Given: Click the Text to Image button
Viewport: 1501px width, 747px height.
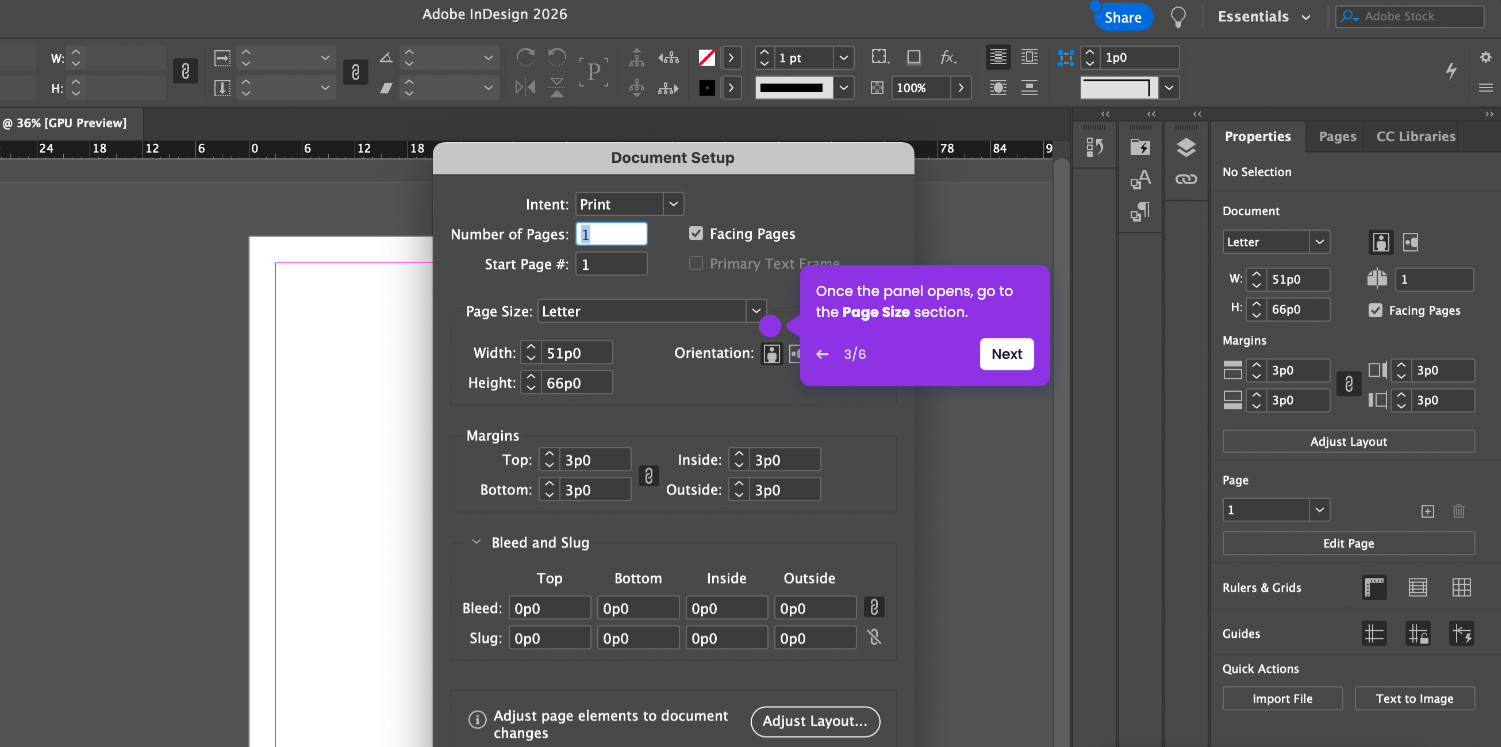Looking at the screenshot, I should click(x=1415, y=698).
